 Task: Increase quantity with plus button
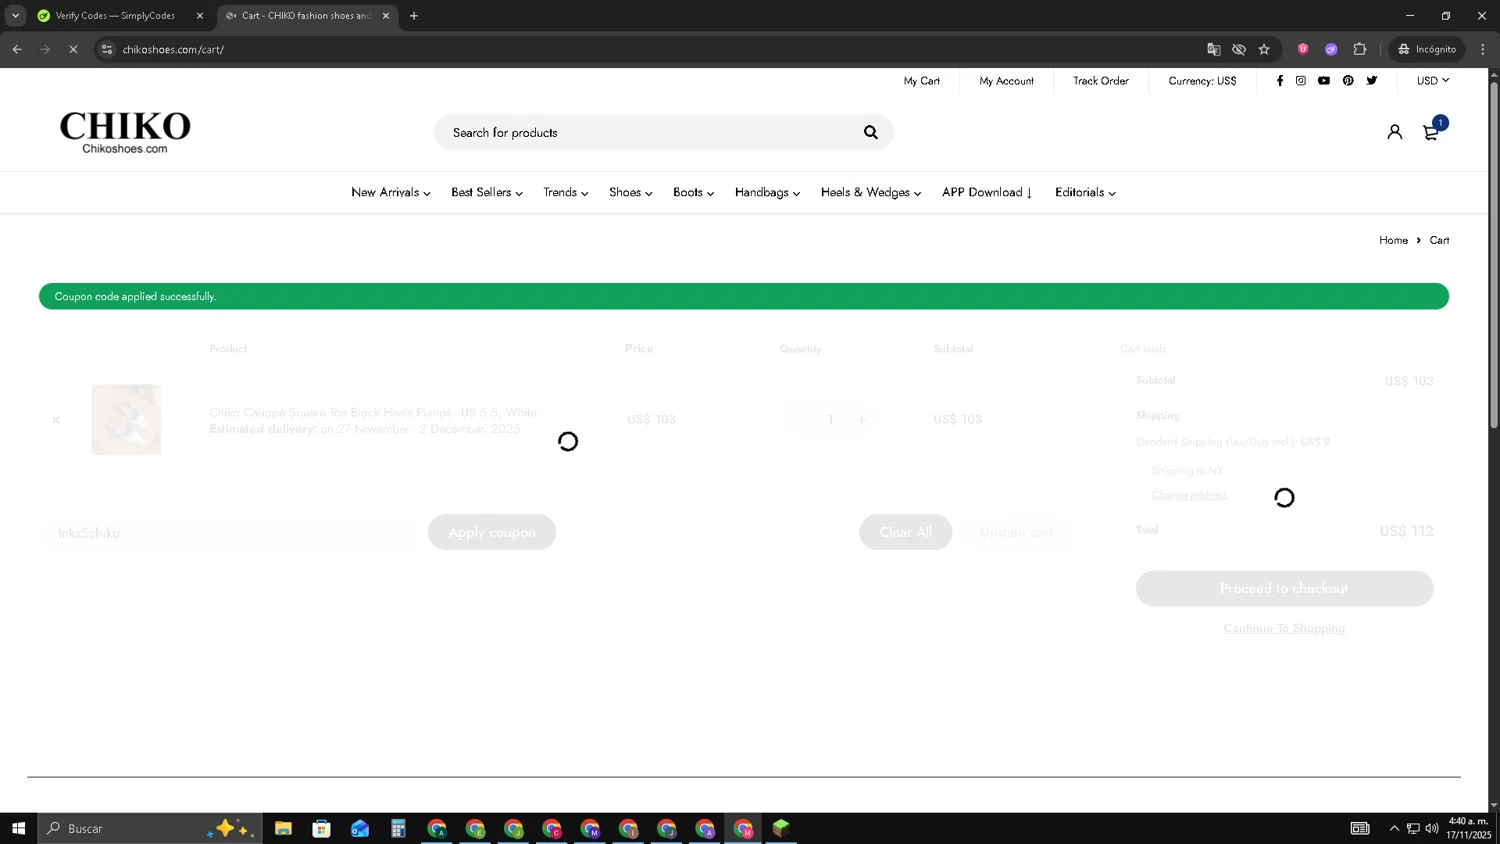pos(861,420)
